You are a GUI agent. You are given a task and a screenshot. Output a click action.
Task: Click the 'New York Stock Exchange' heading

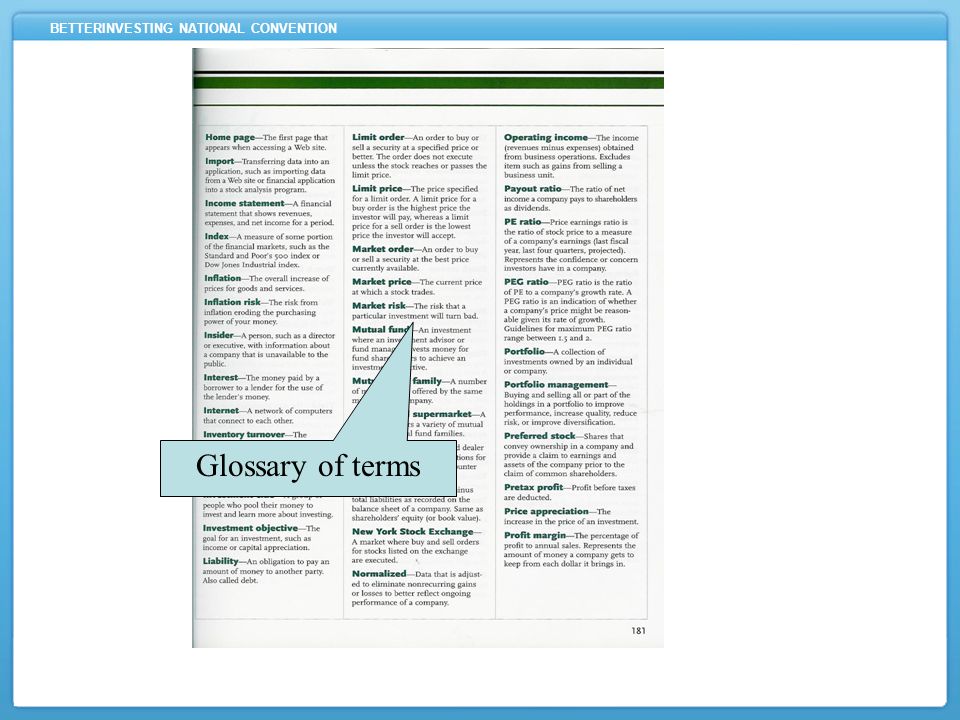[x=413, y=531]
